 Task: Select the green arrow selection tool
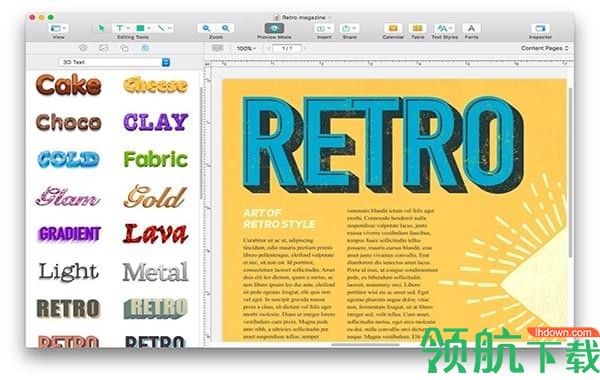click(101, 28)
